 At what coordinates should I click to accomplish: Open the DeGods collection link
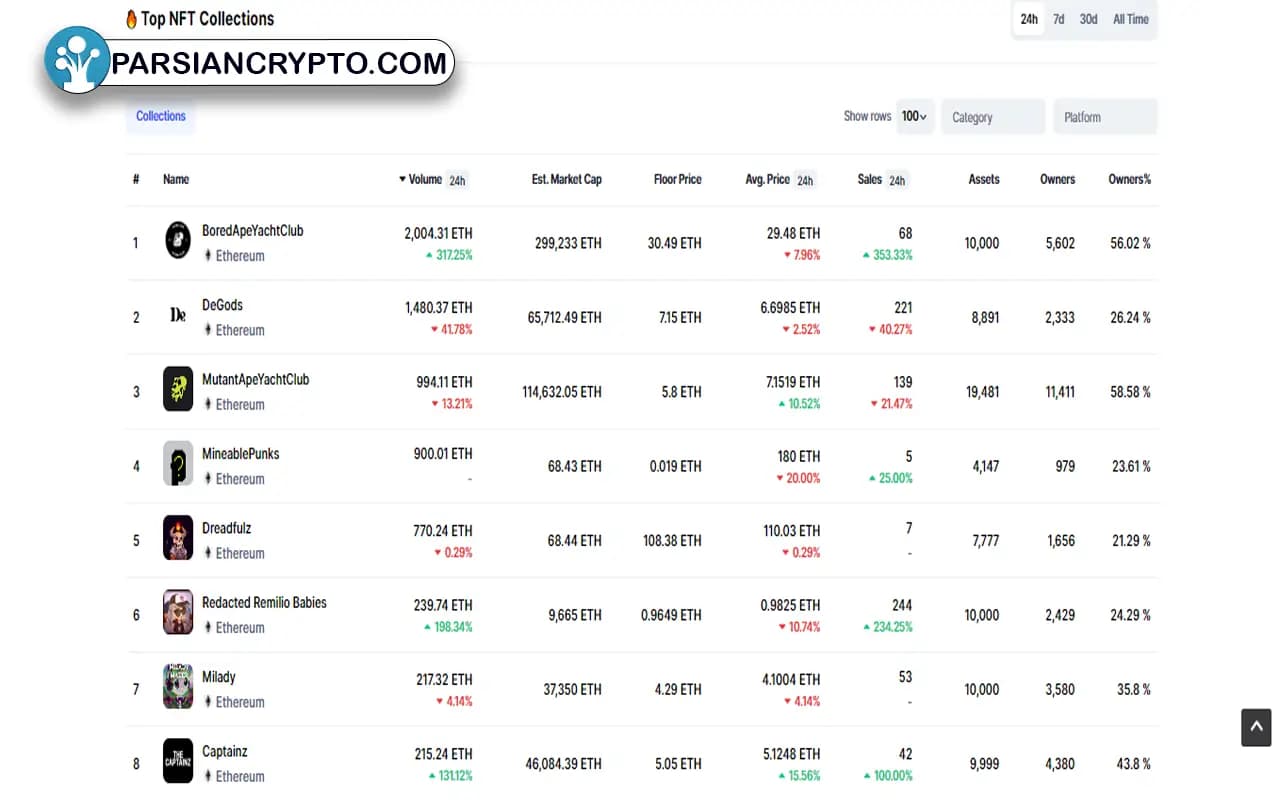point(222,305)
